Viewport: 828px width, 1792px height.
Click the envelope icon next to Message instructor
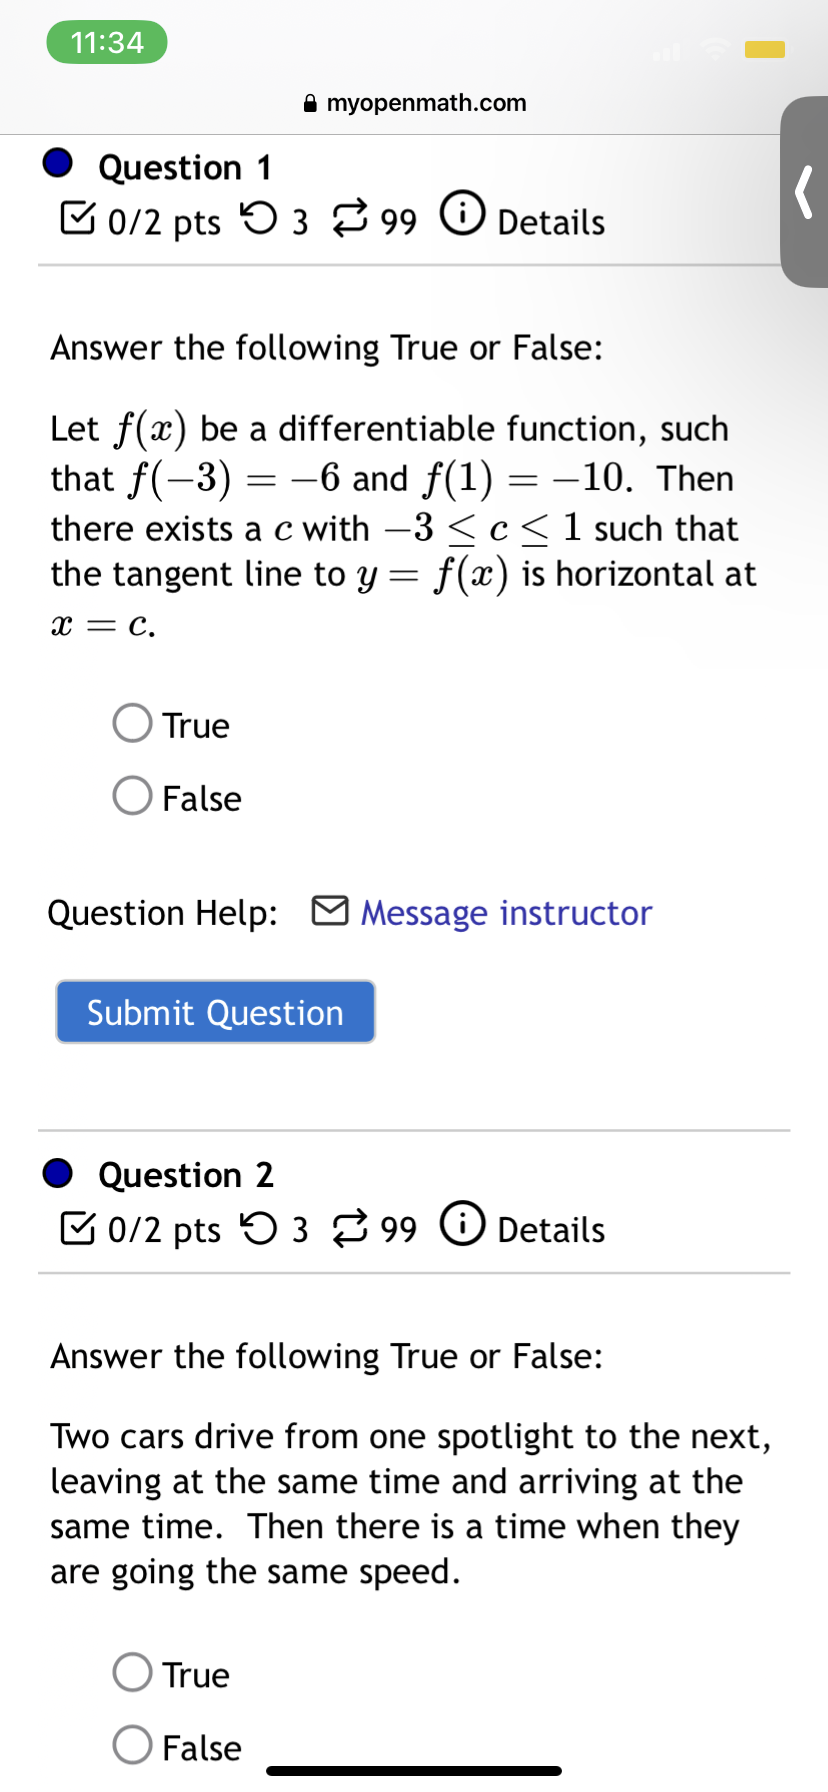click(x=330, y=911)
